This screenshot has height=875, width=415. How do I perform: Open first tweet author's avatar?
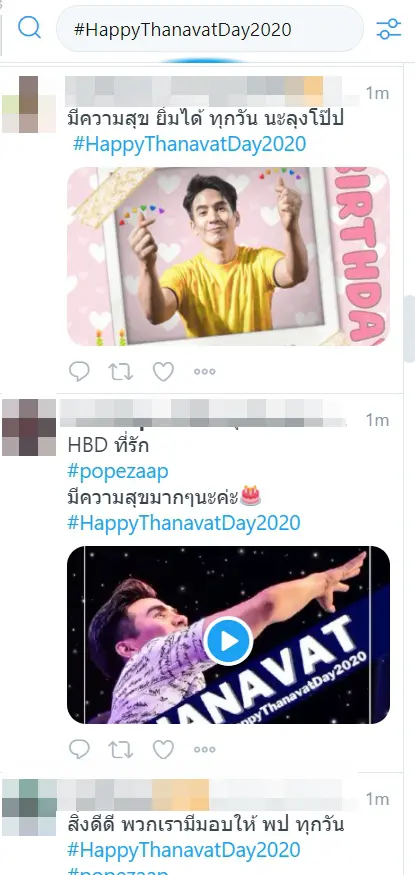click(x=28, y=104)
